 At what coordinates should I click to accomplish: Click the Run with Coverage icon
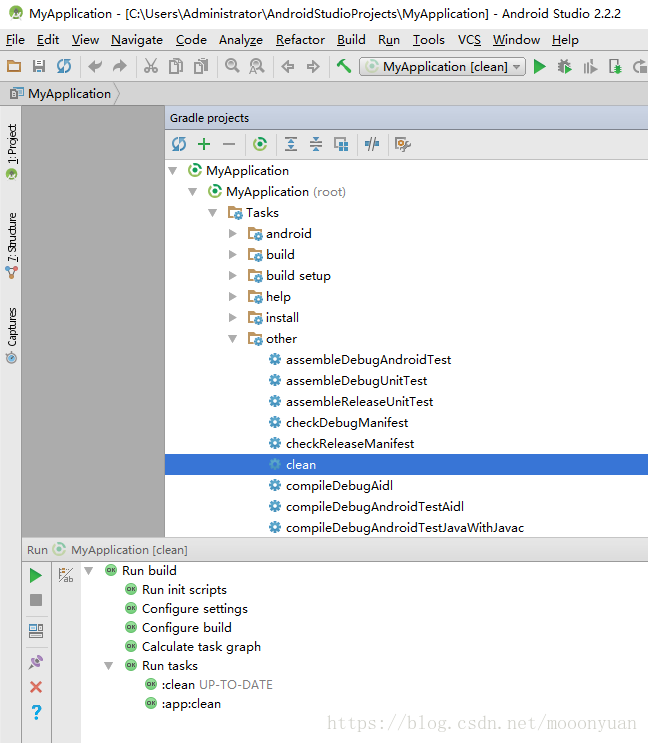[x=590, y=67]
